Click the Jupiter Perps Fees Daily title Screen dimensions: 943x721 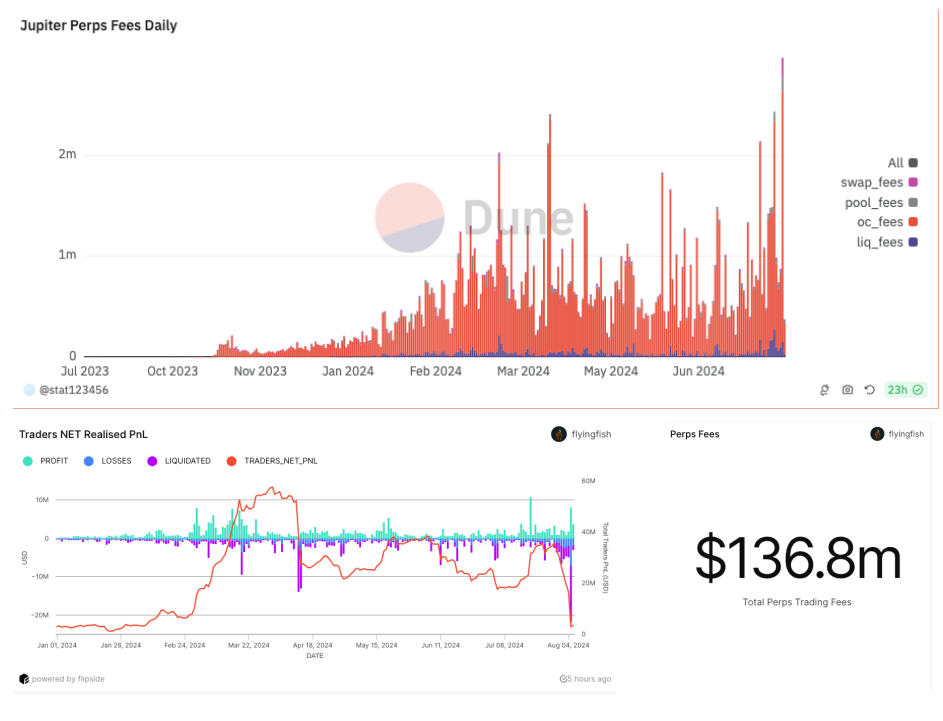pos(98,25)
